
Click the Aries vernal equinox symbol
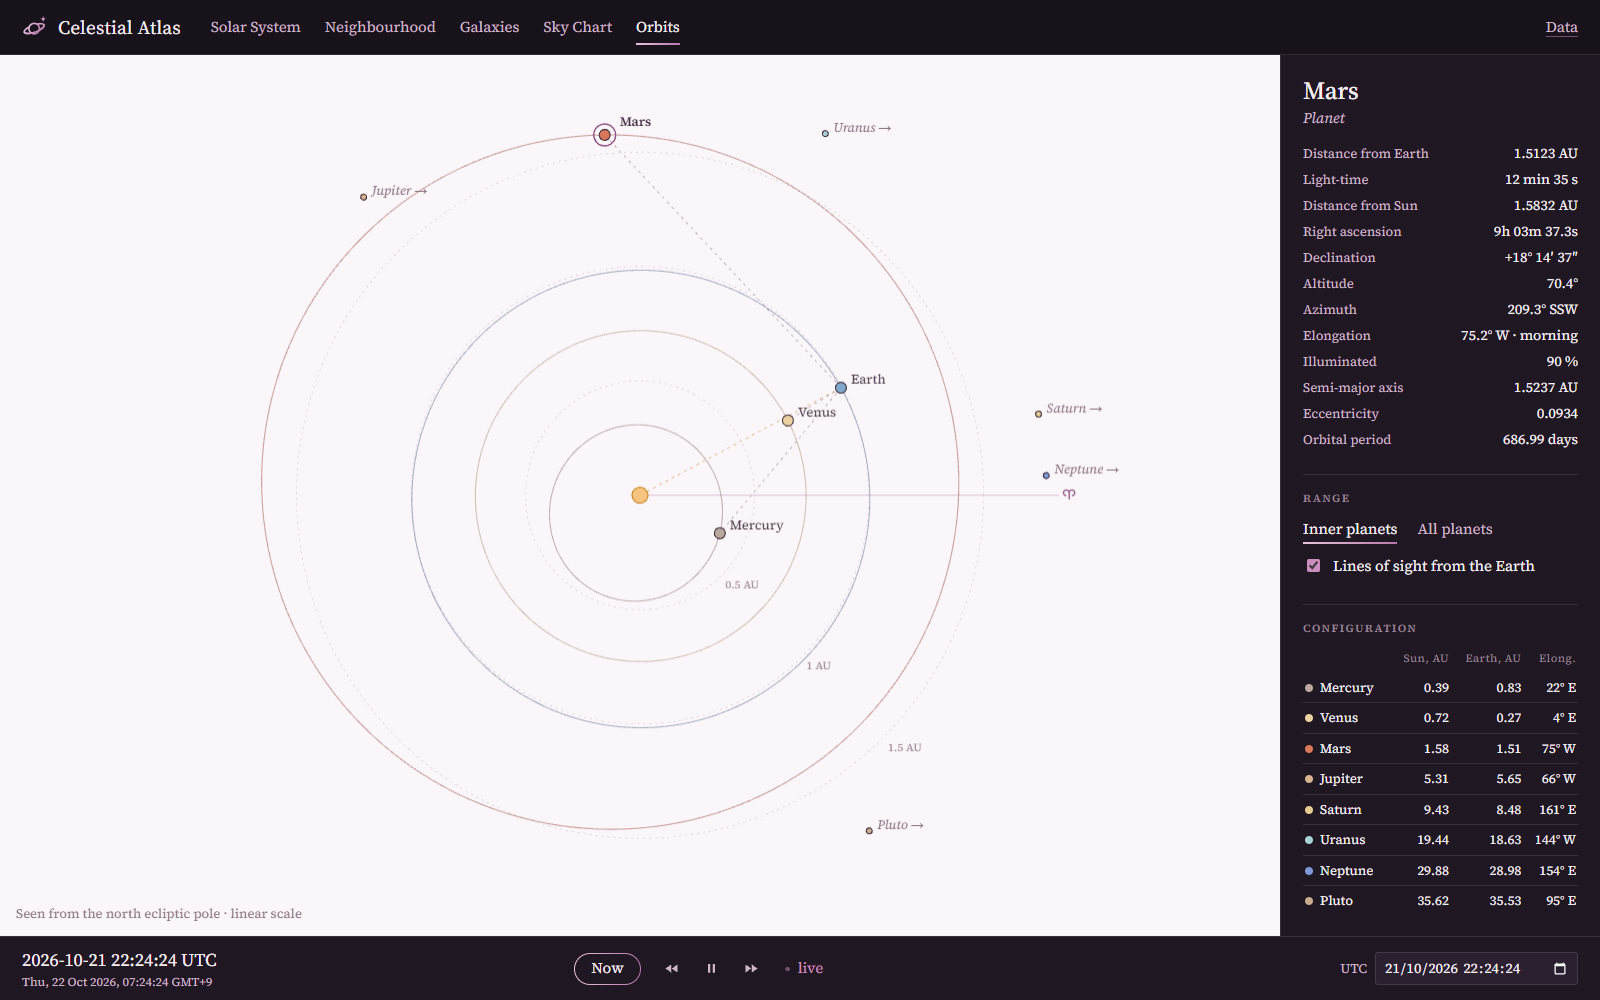(x=1069, y=494)
